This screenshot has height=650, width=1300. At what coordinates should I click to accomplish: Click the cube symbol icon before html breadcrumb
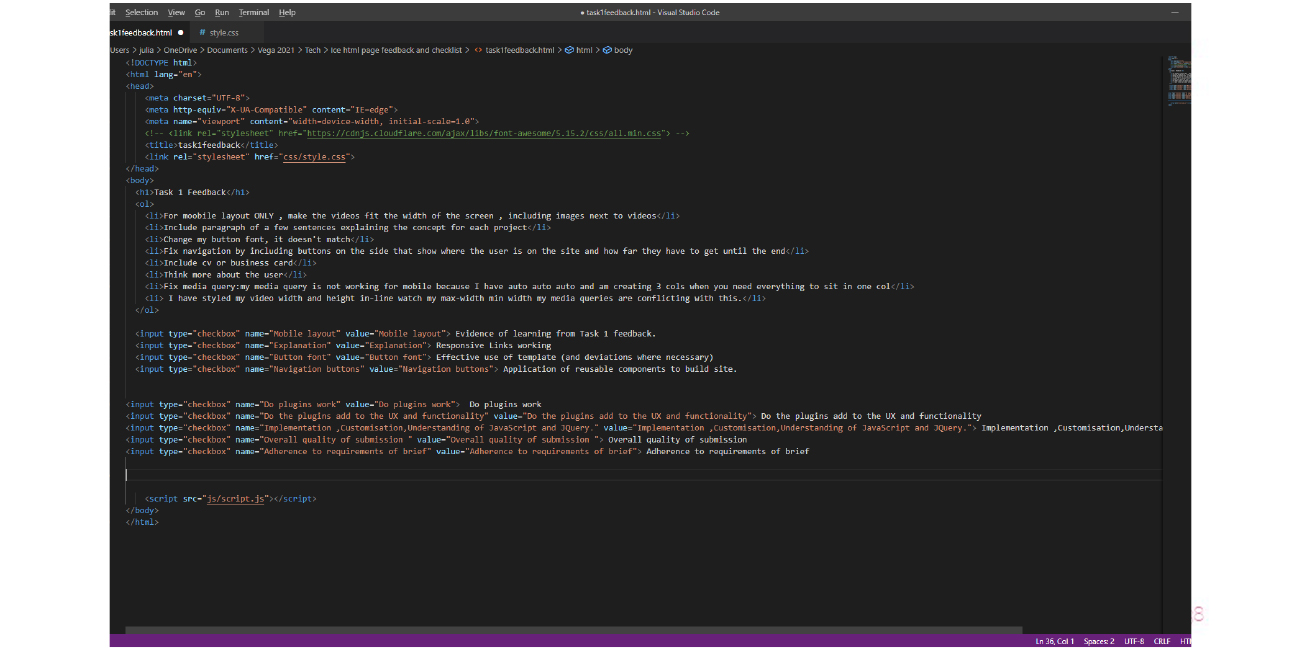(569, 50)
